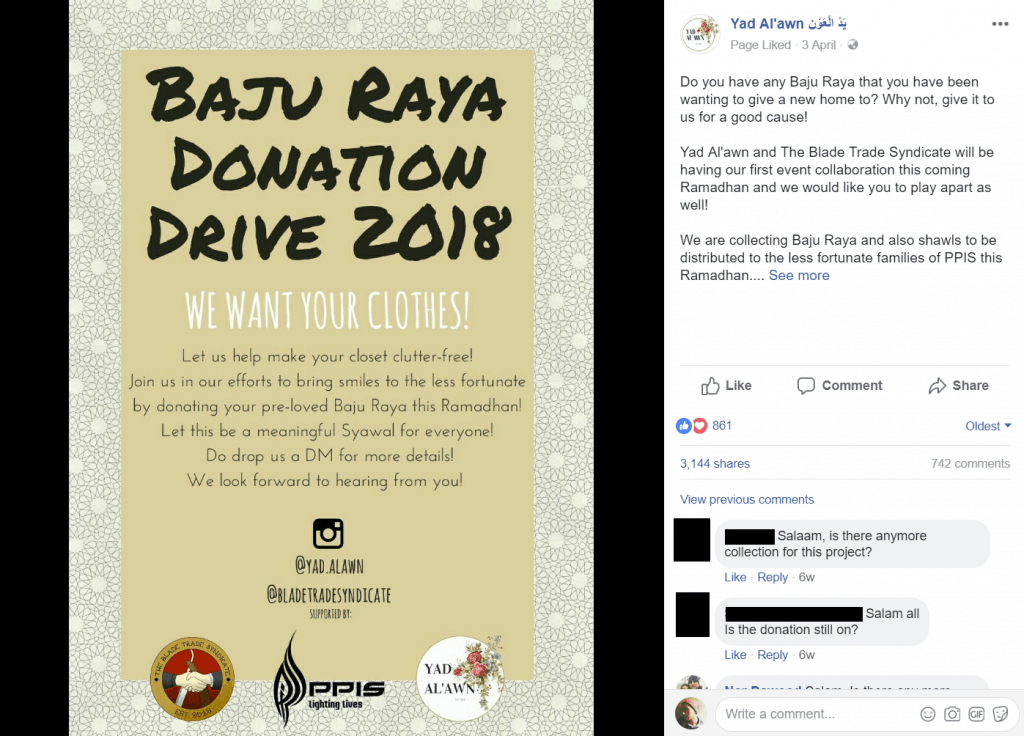Click the Write a comment field

coord(816,714)
